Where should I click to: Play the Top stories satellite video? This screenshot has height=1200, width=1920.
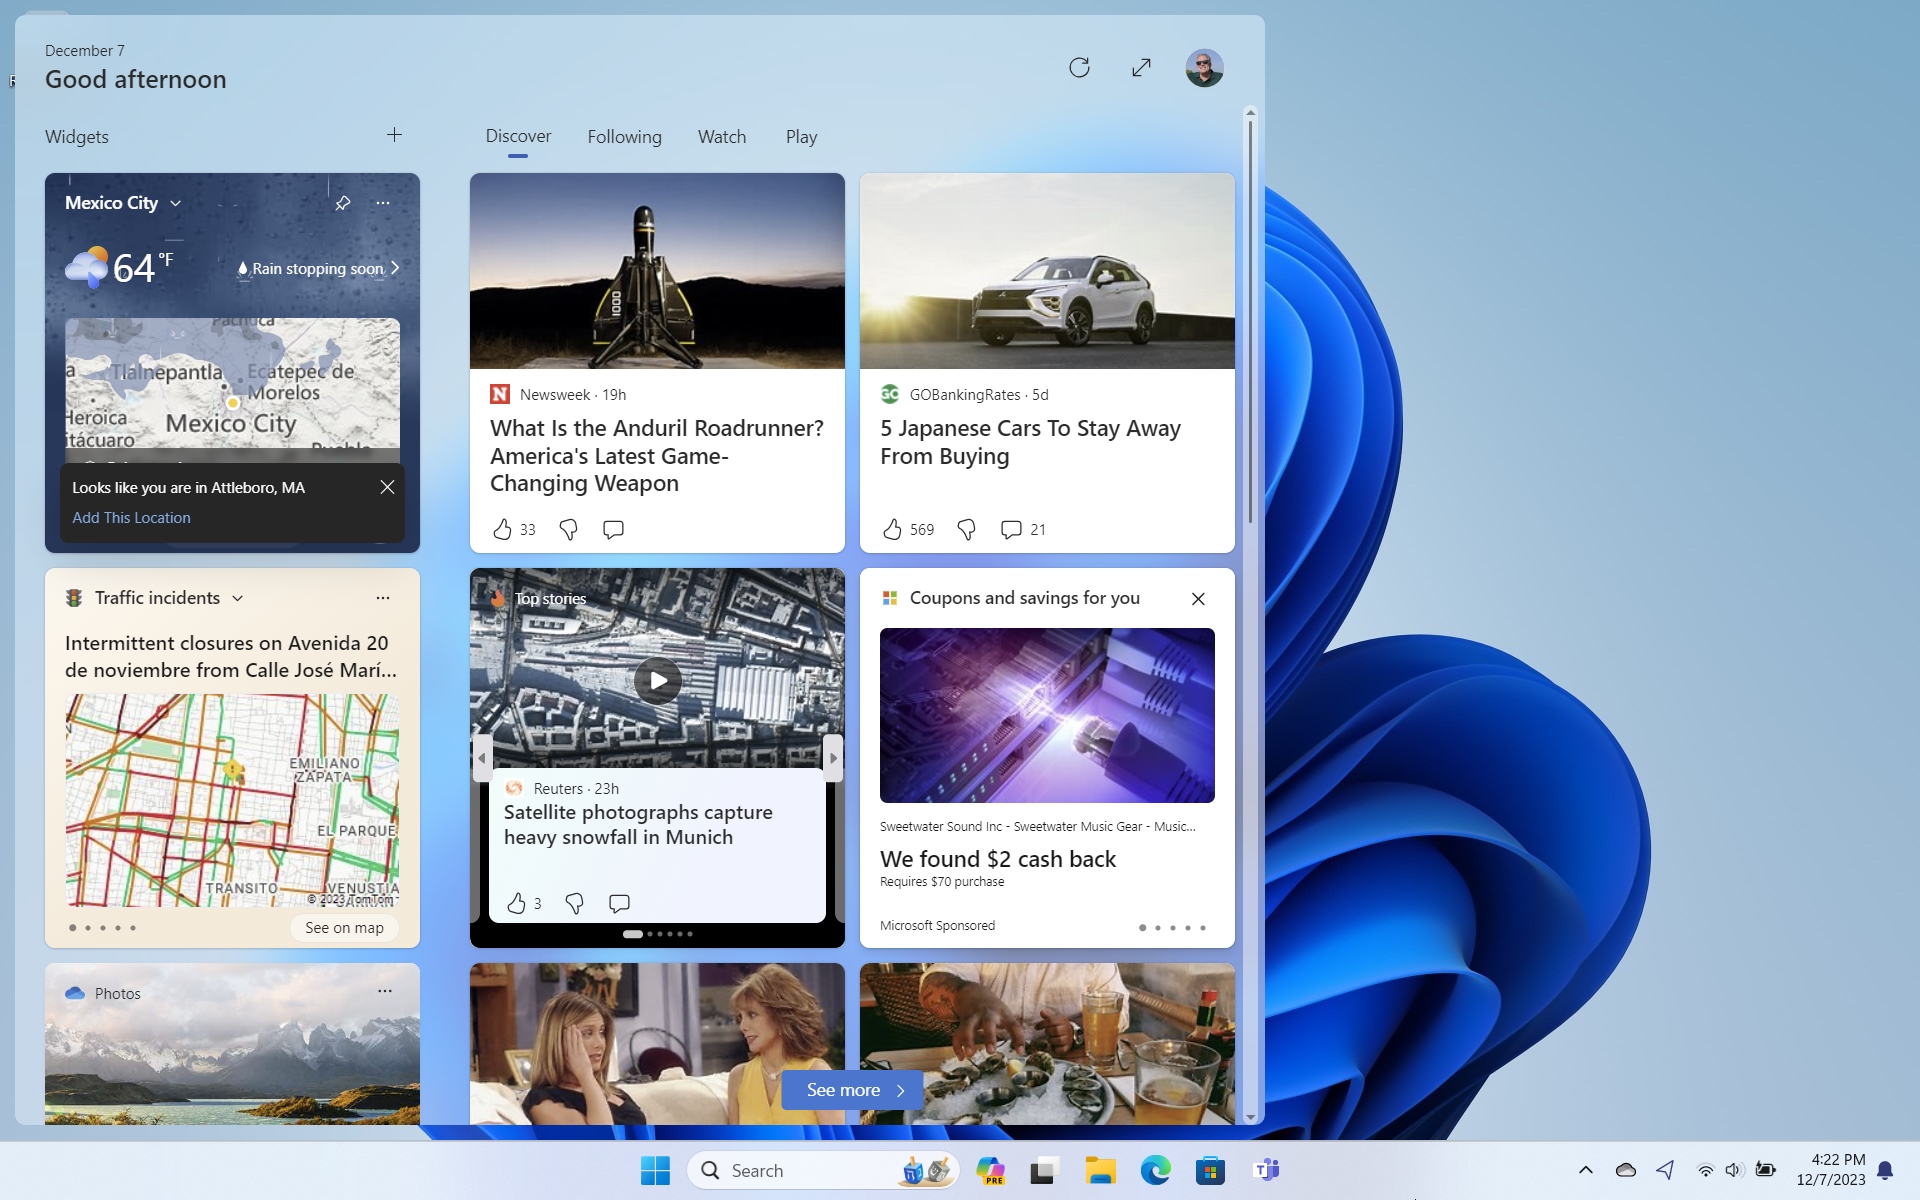tap(658, 681)
